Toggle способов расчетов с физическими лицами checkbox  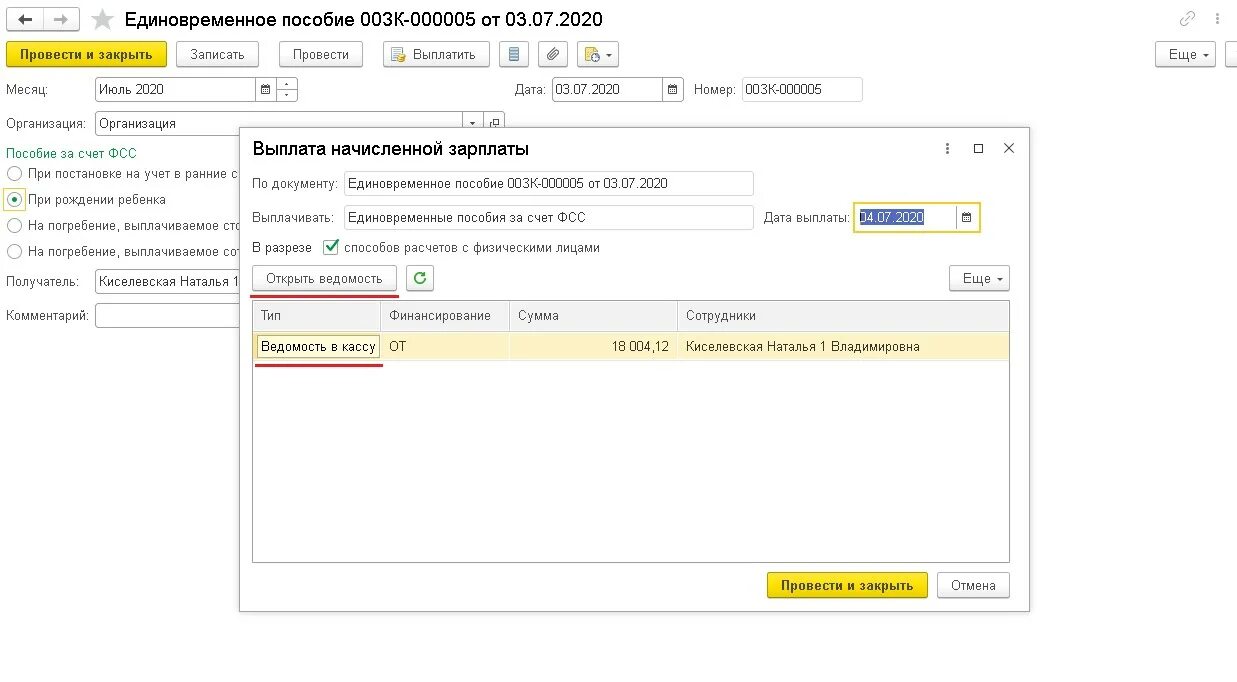coord(331,247)
